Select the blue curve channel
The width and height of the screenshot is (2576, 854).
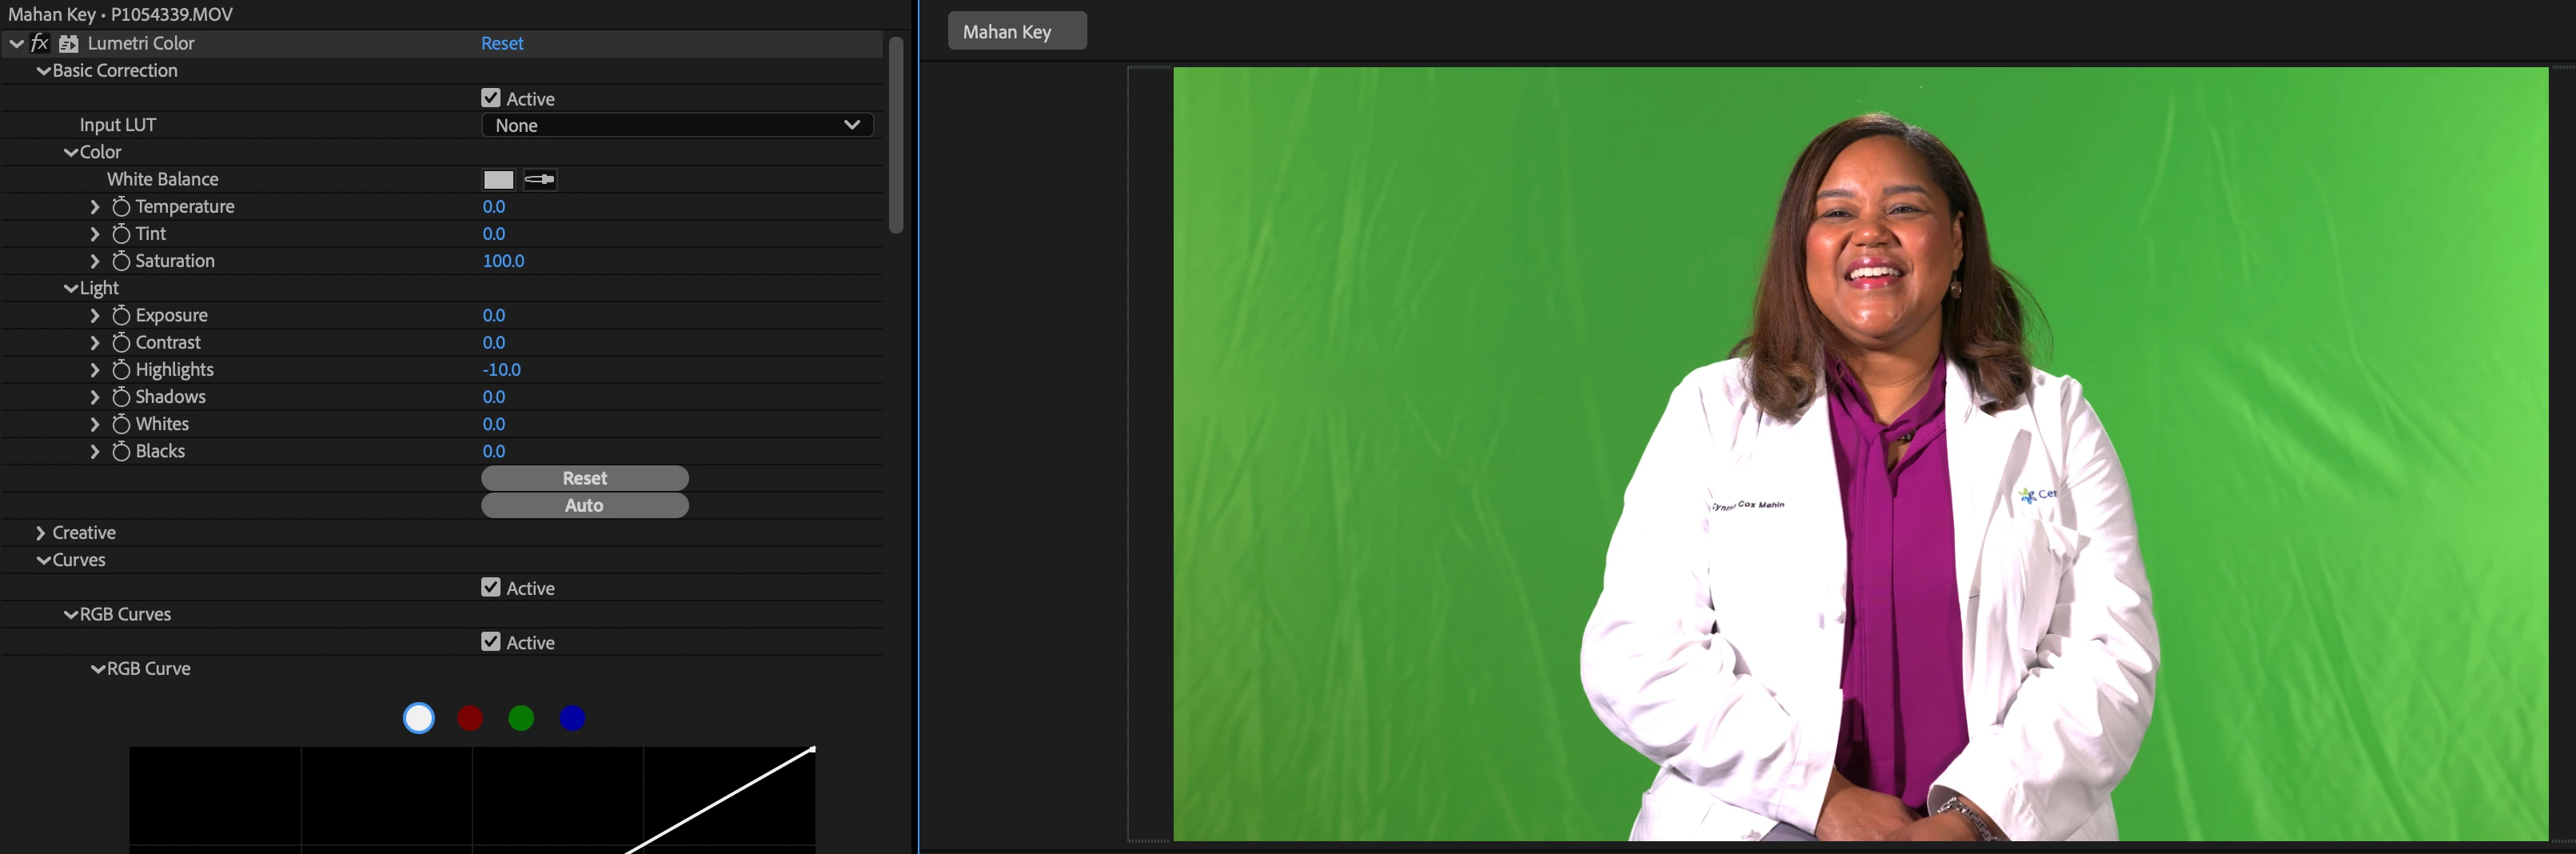point(572,718)
